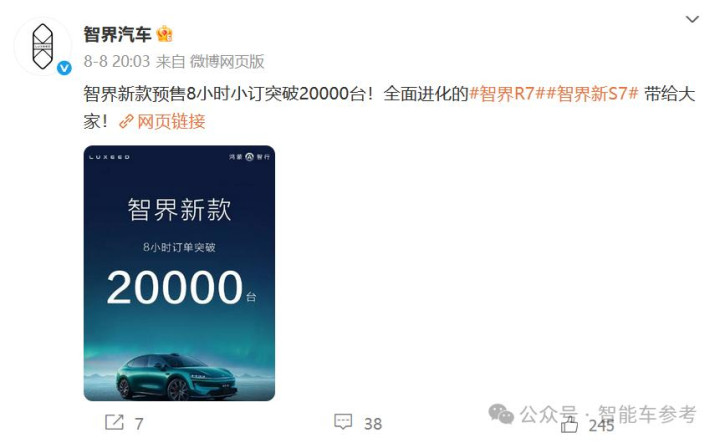Image resolution: width=720 pixels, height=443 pixels.
Task: Click the repost share icon
Action: pos(114,422)
